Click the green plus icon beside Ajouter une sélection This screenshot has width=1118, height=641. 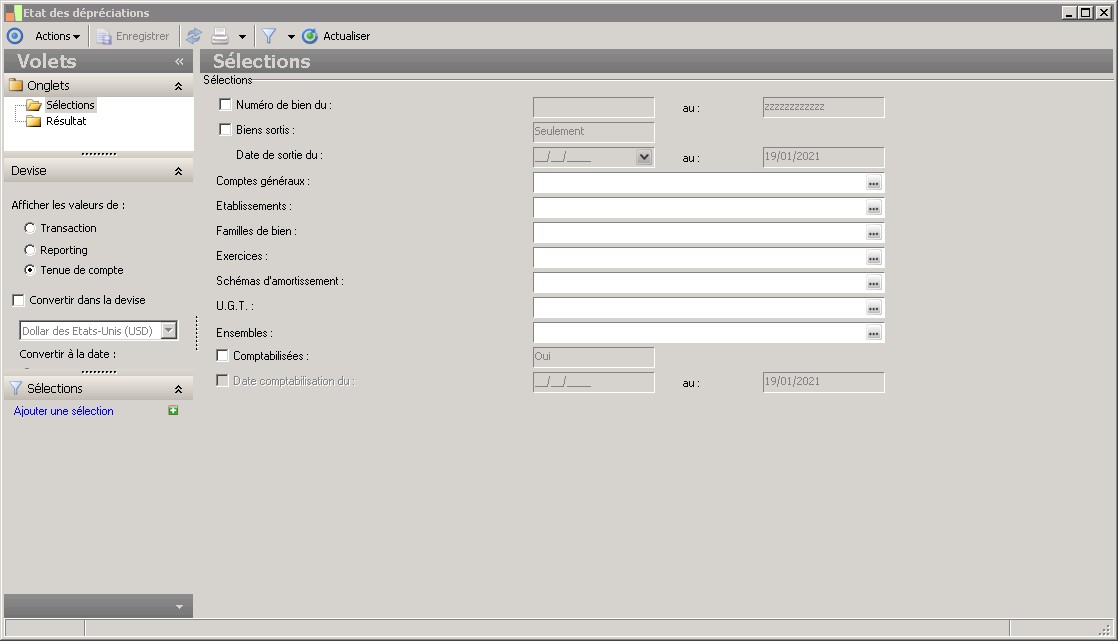(173, 411)
